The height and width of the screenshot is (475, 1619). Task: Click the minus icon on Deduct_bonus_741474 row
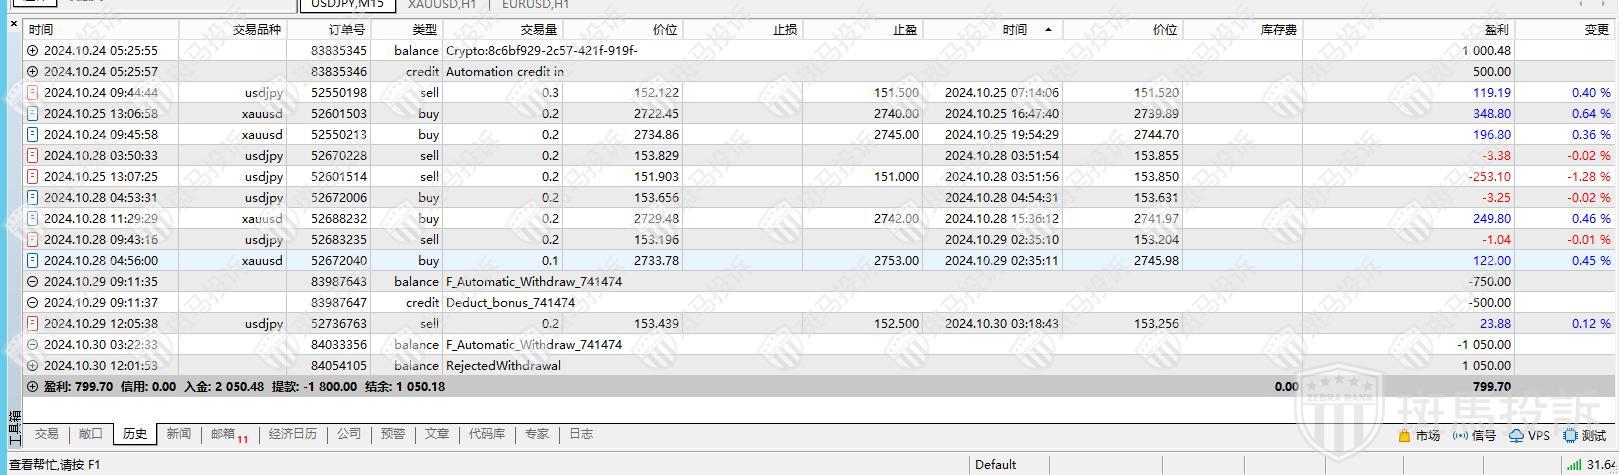click(33, 303)
